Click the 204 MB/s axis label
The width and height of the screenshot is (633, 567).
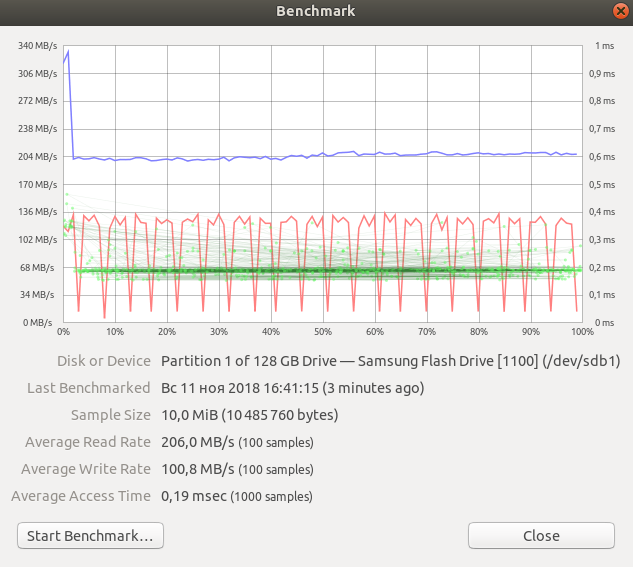[x=38, y=157]
